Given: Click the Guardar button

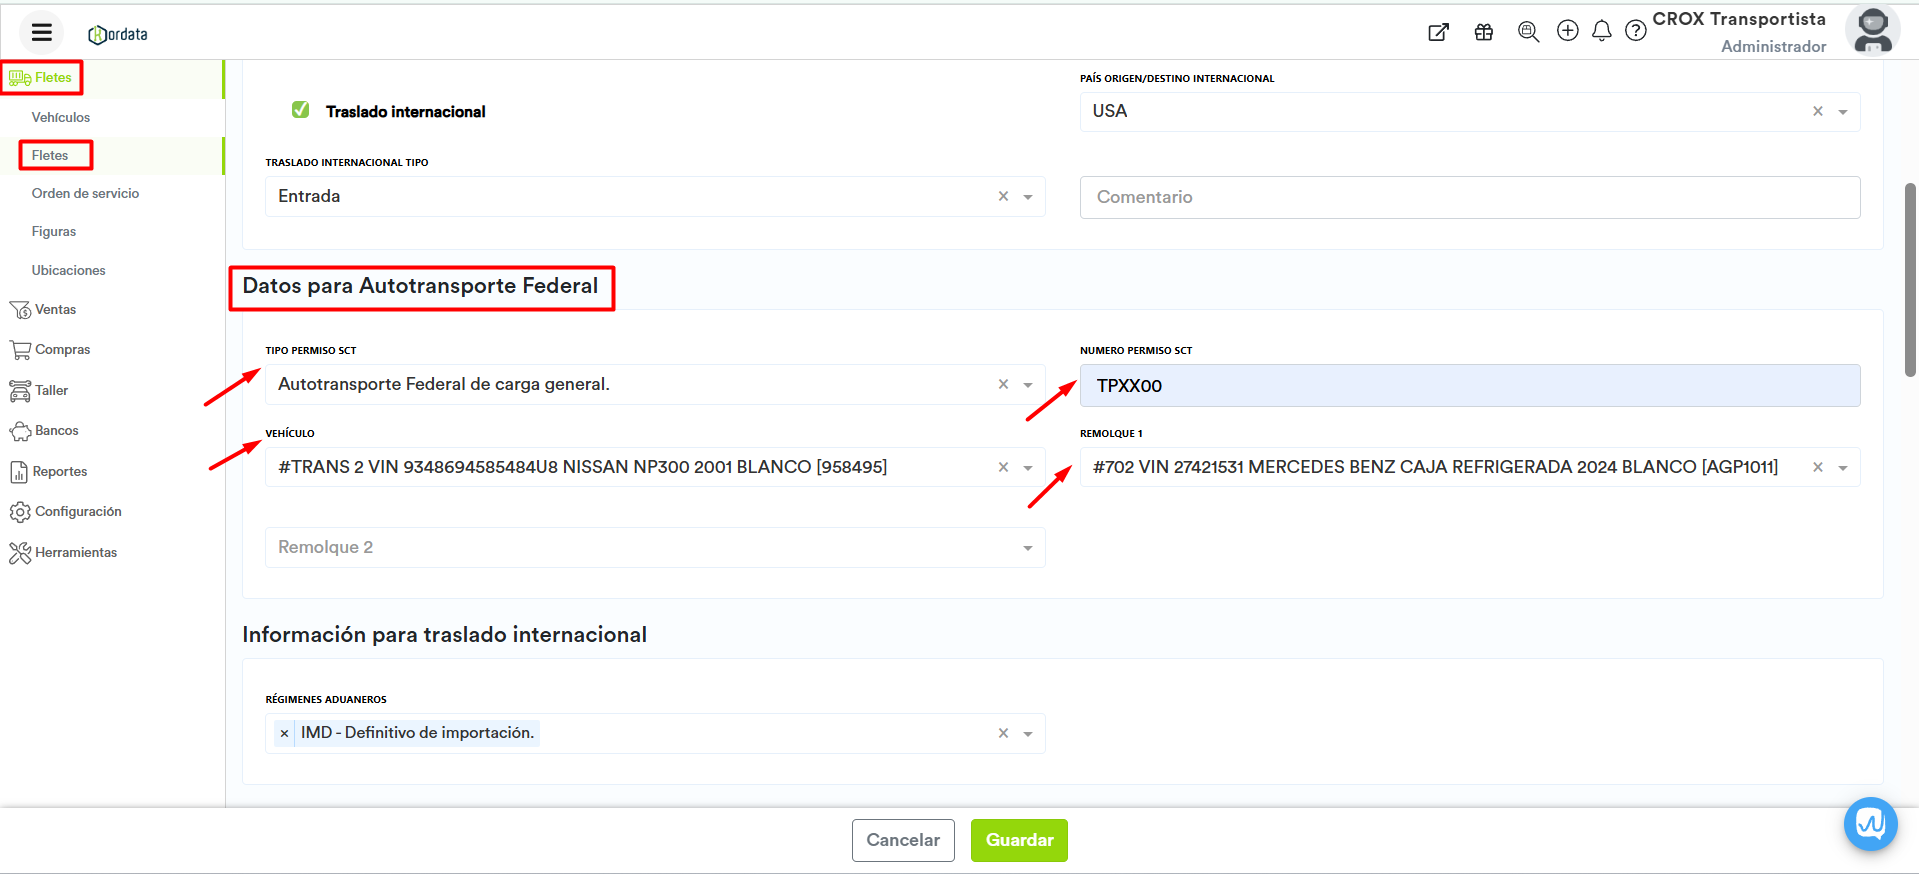Looking at the screenshot, I should (x=1018, y=840).
